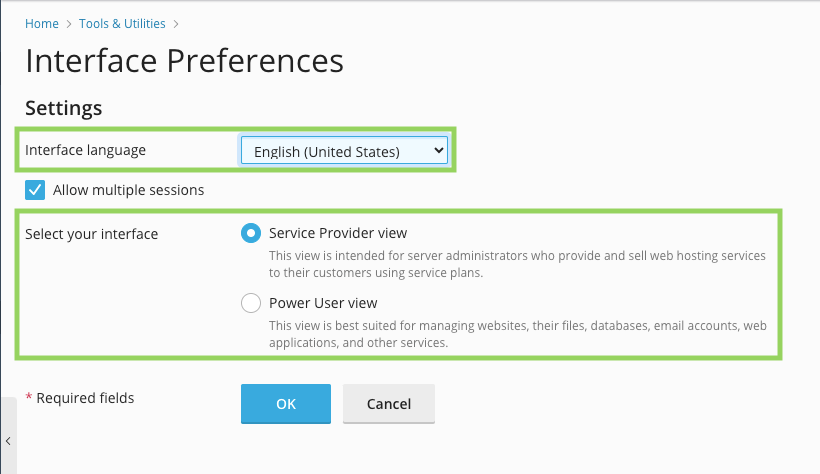820x474 pixels.
Task: Confirm the settings with the OK button
Action: tap(286, 403)
